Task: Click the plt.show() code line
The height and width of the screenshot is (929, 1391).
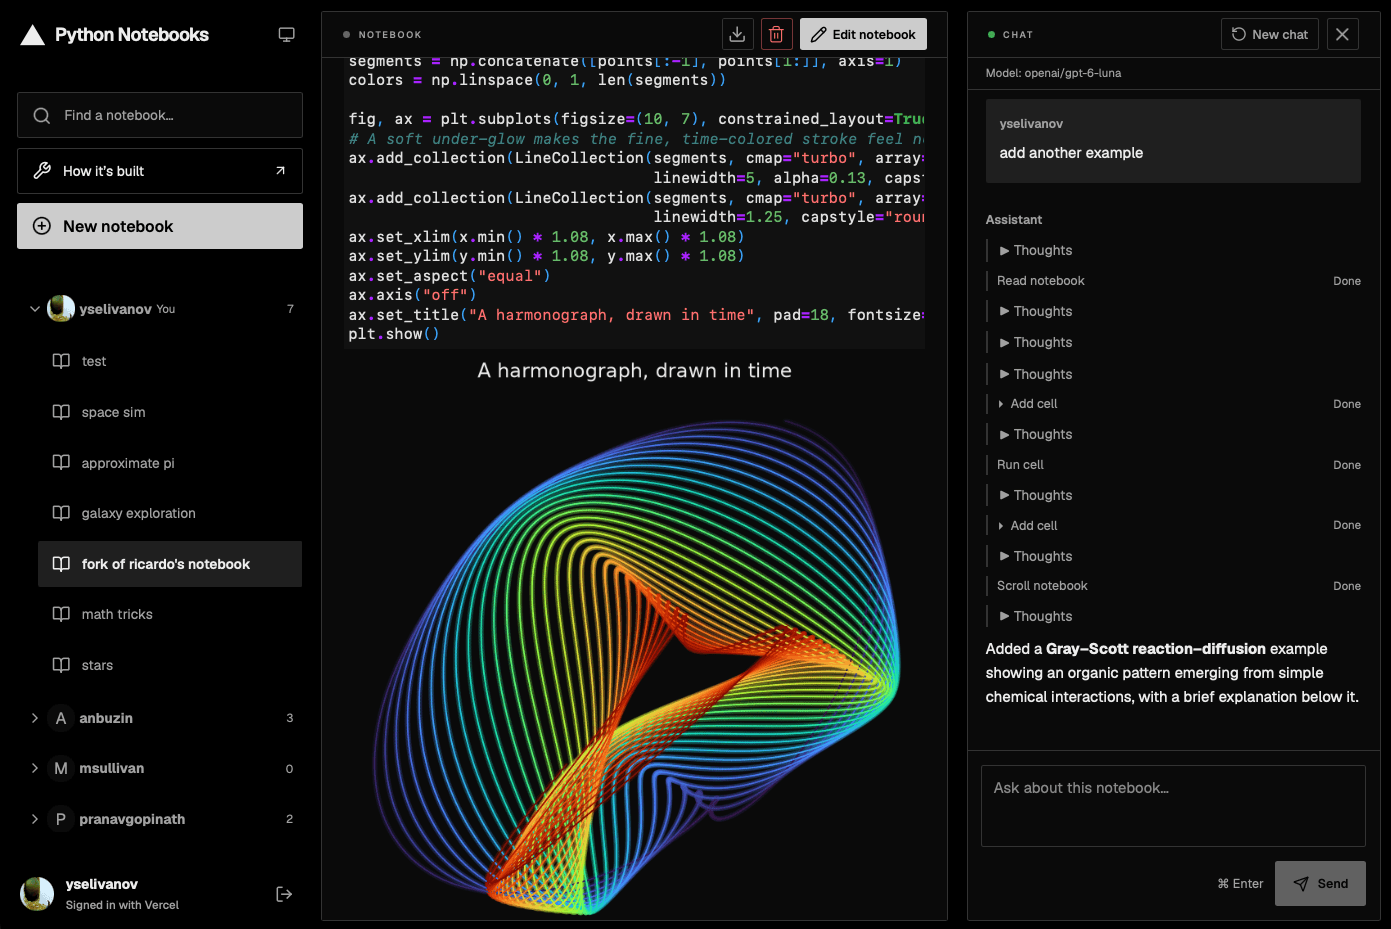Action: coord(394,334)
